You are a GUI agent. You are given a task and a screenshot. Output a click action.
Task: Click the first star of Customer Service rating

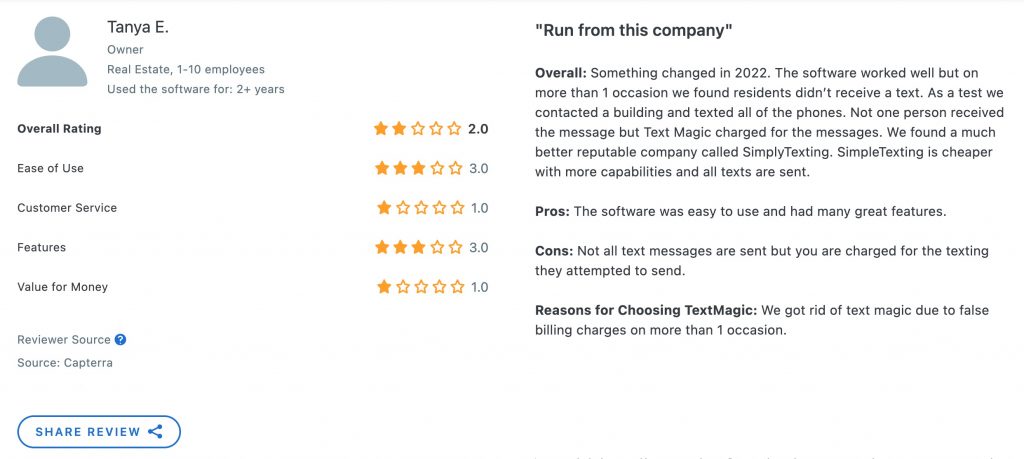tap(384, 208)
